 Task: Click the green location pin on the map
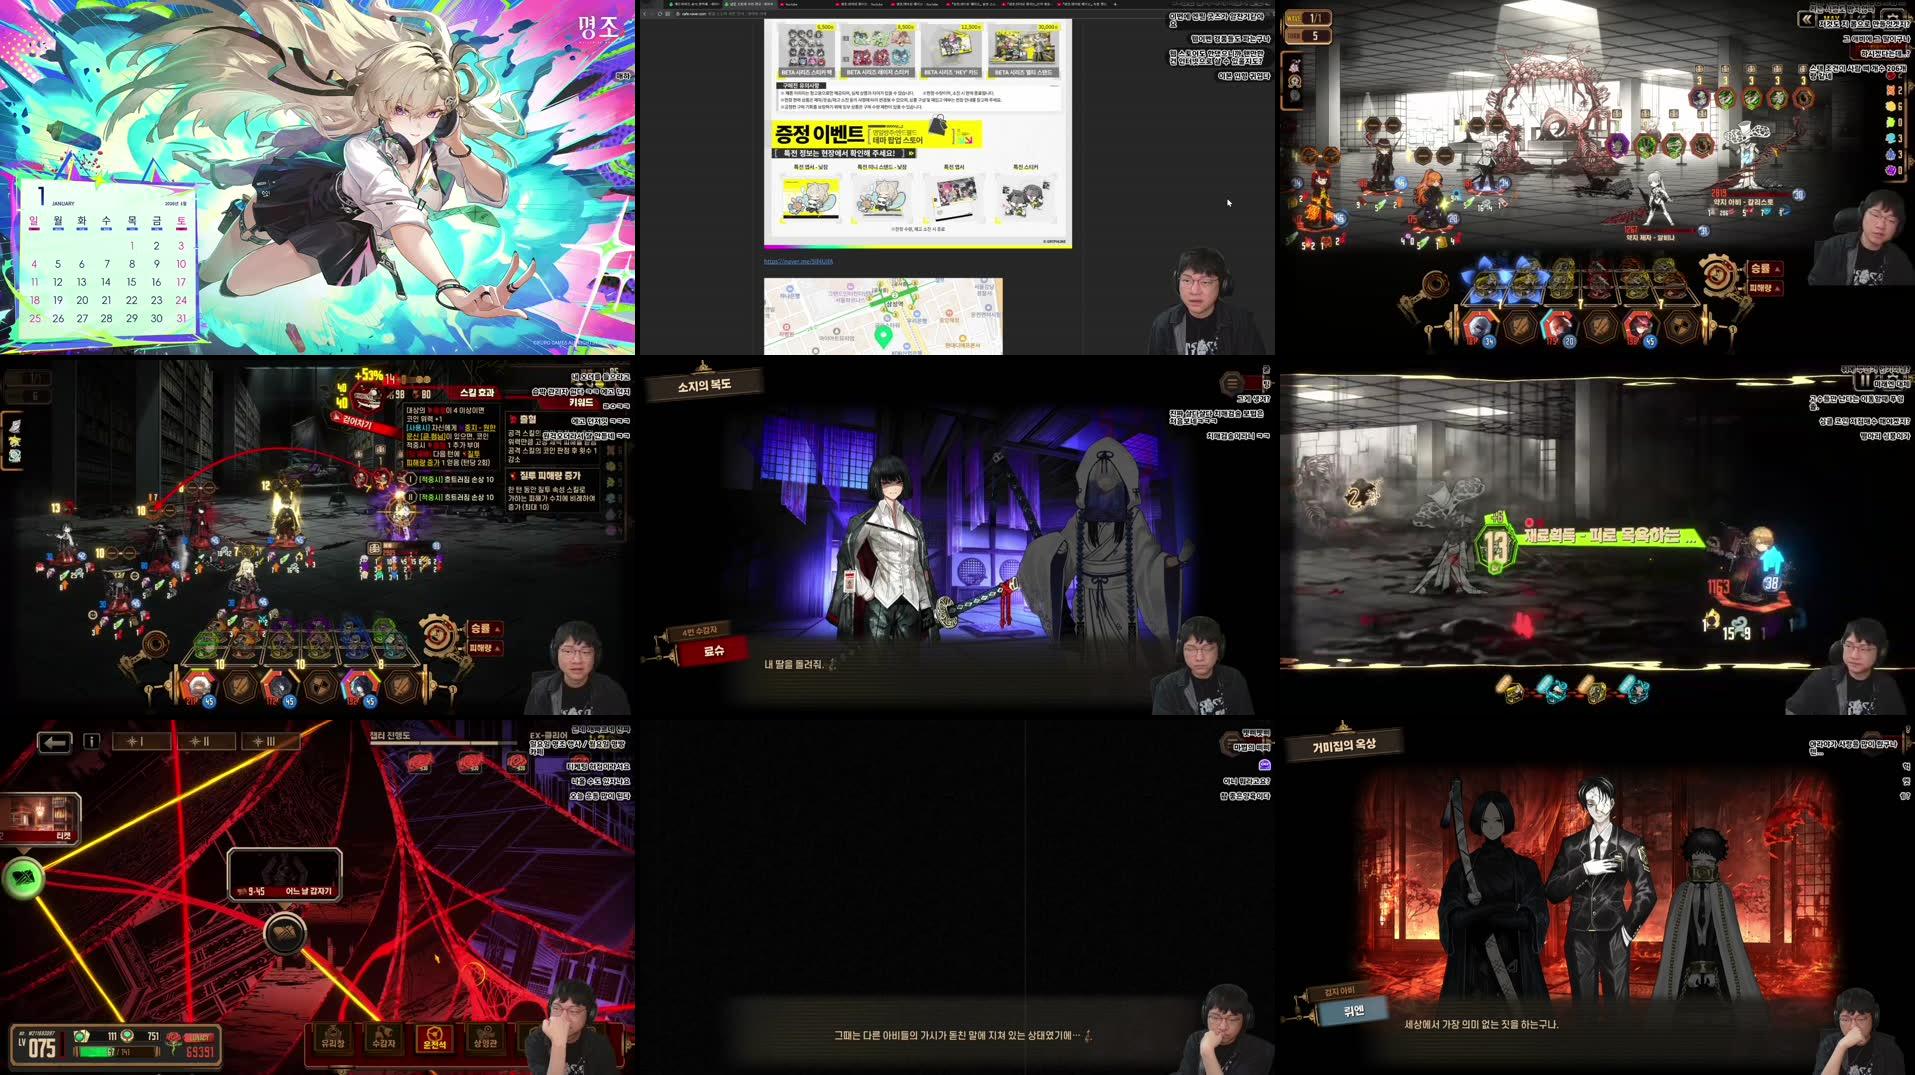coord(884,337)
